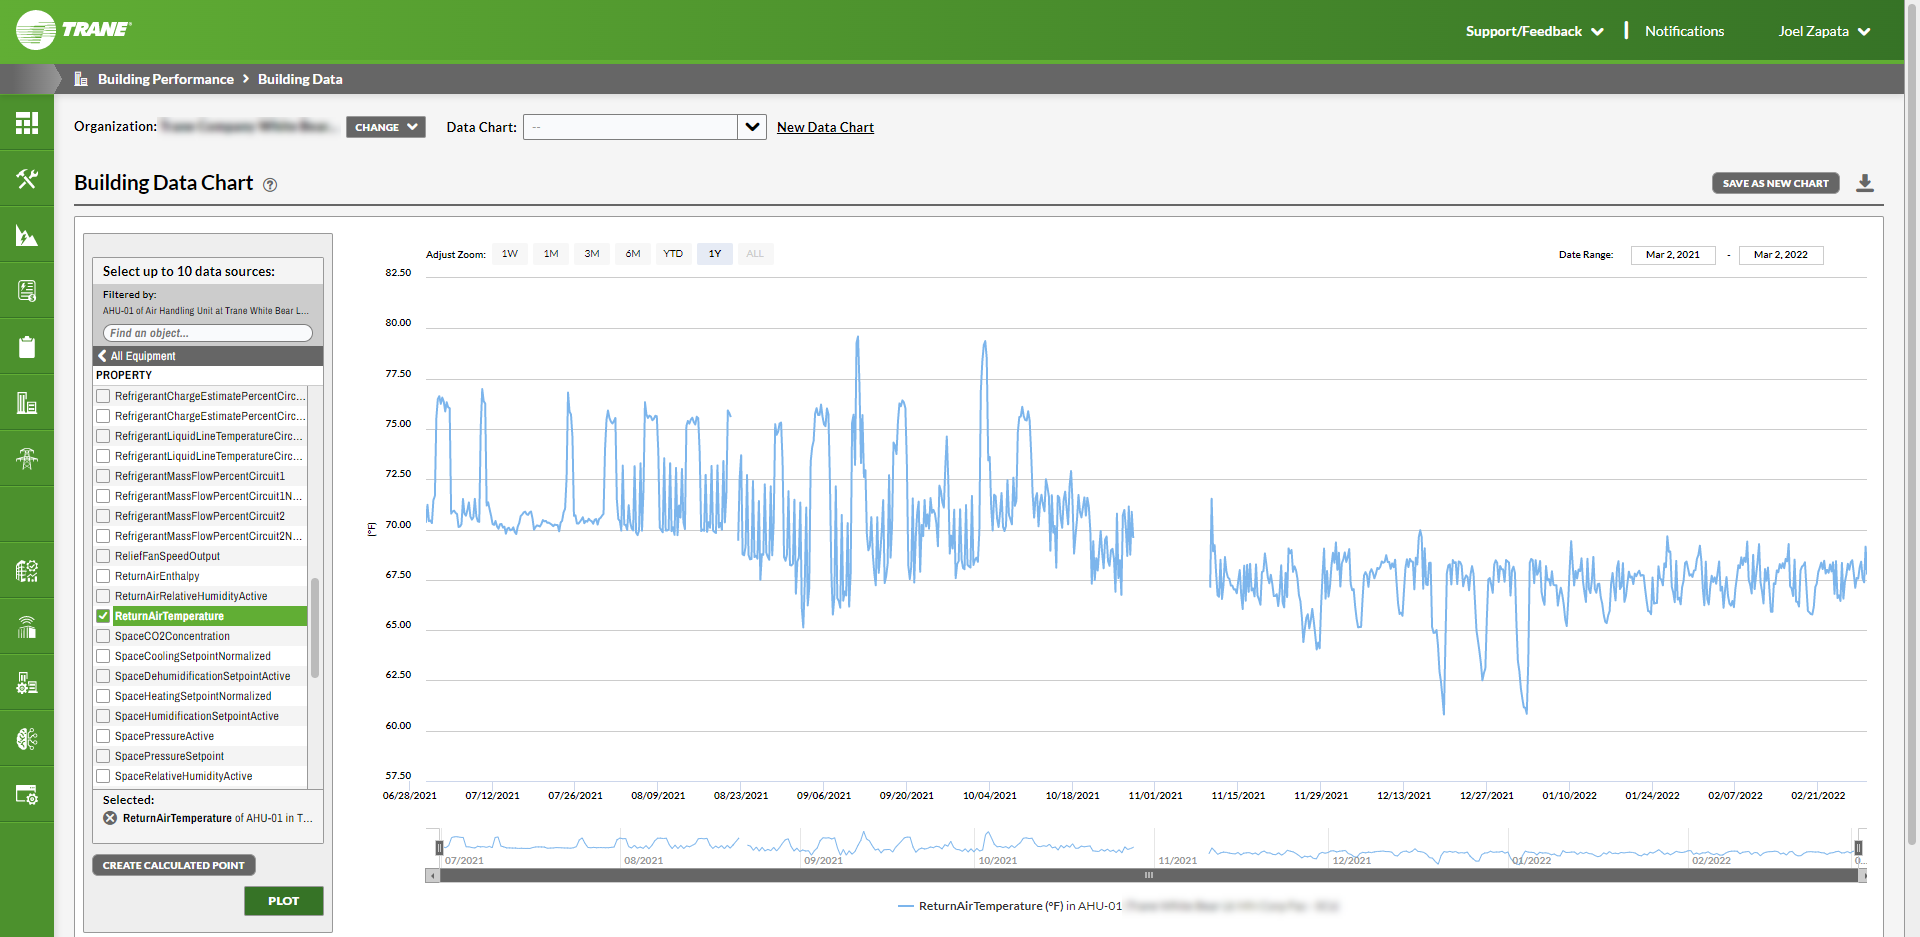
Task: Open the dashboard grid icon in sidebar
Action: (27, 123)
